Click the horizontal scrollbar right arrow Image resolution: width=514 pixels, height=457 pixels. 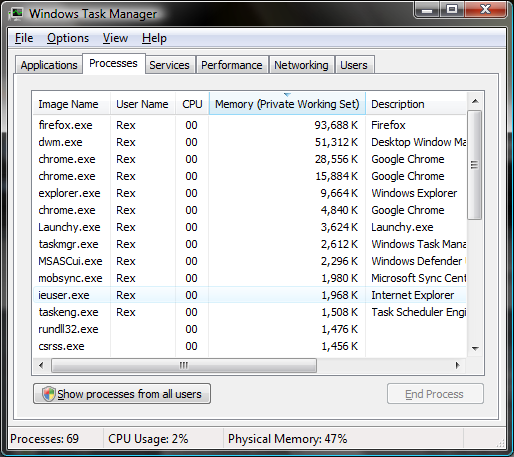pyautogui.click(x=458, y=365)
